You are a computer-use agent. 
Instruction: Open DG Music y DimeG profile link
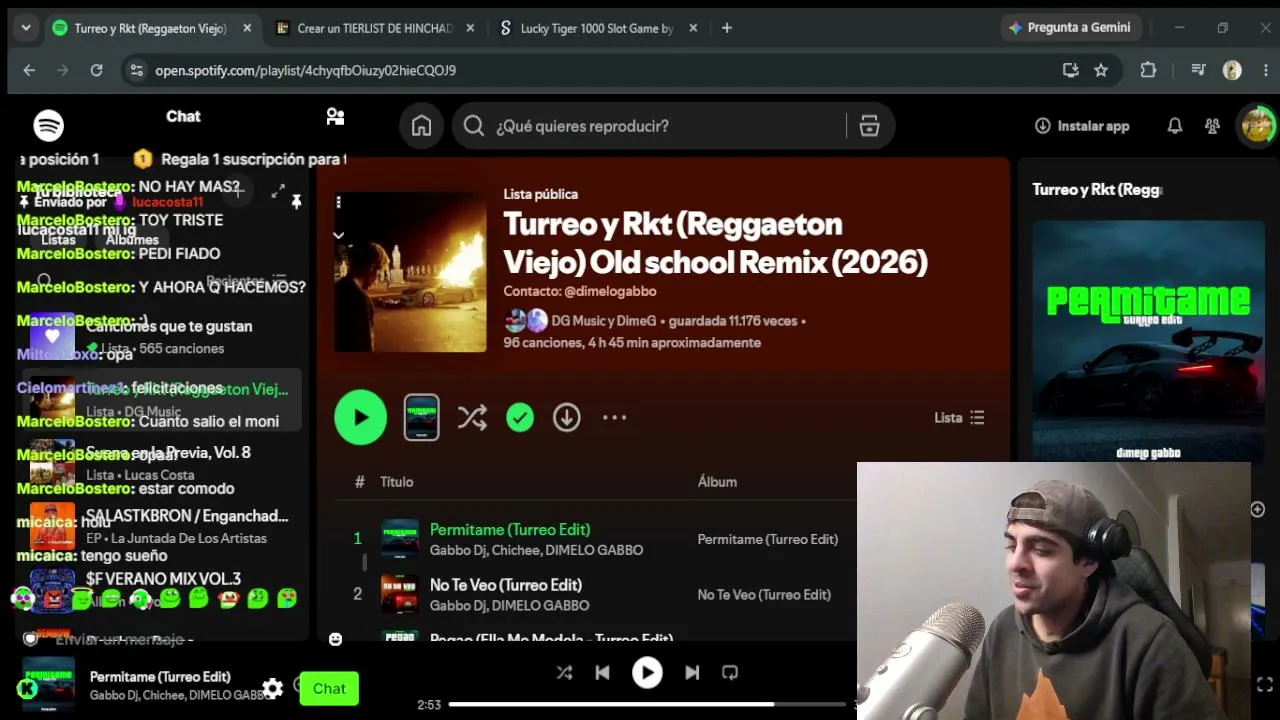coord(604,321)
